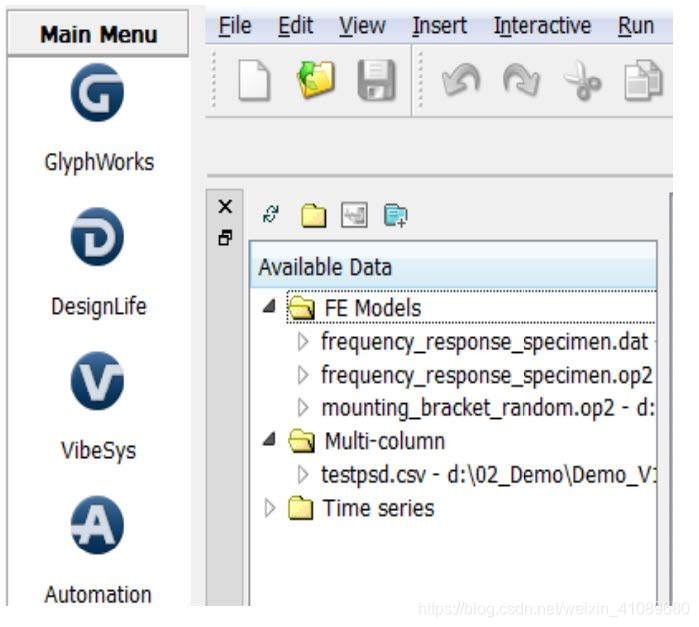Open the Edit menu
The width and height of the screenshot is (699, 627).
[295, 26]
